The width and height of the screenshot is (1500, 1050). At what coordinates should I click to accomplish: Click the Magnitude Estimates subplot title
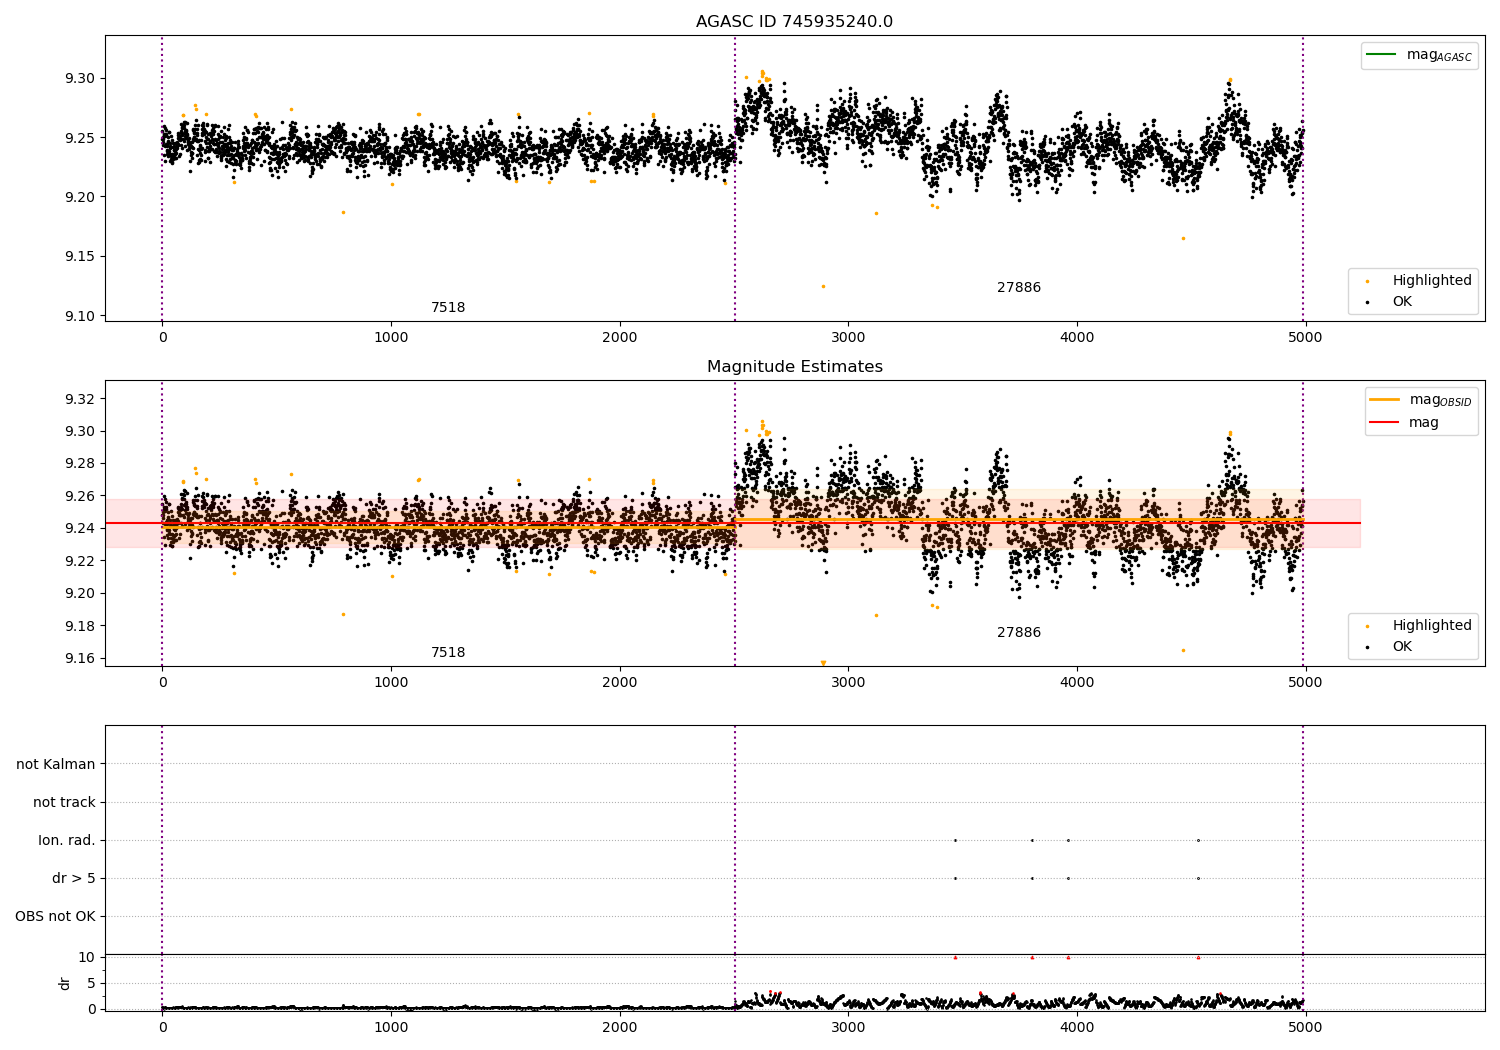pyautogui.click(x=794, y=367)
